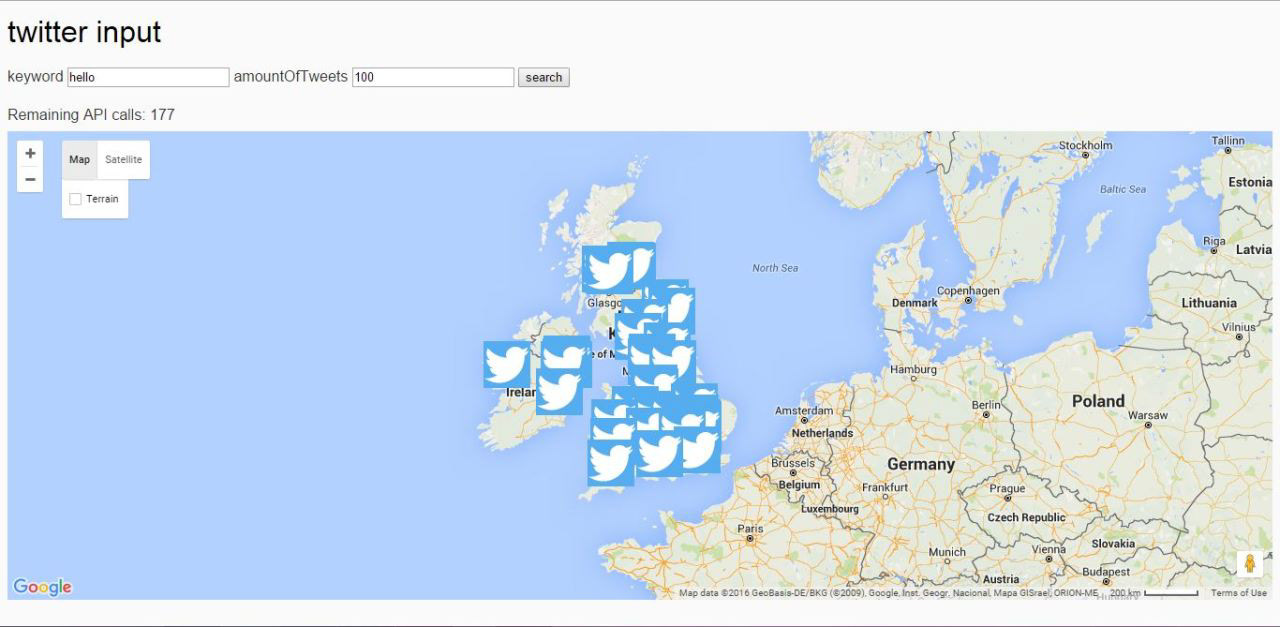
Task: Click the Berlin city label
Action: coord(986,404)
